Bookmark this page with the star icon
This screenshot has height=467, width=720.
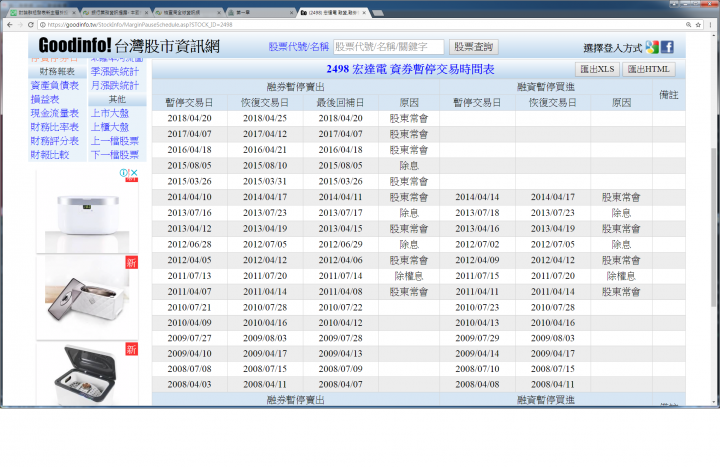(x=698, y=25)
